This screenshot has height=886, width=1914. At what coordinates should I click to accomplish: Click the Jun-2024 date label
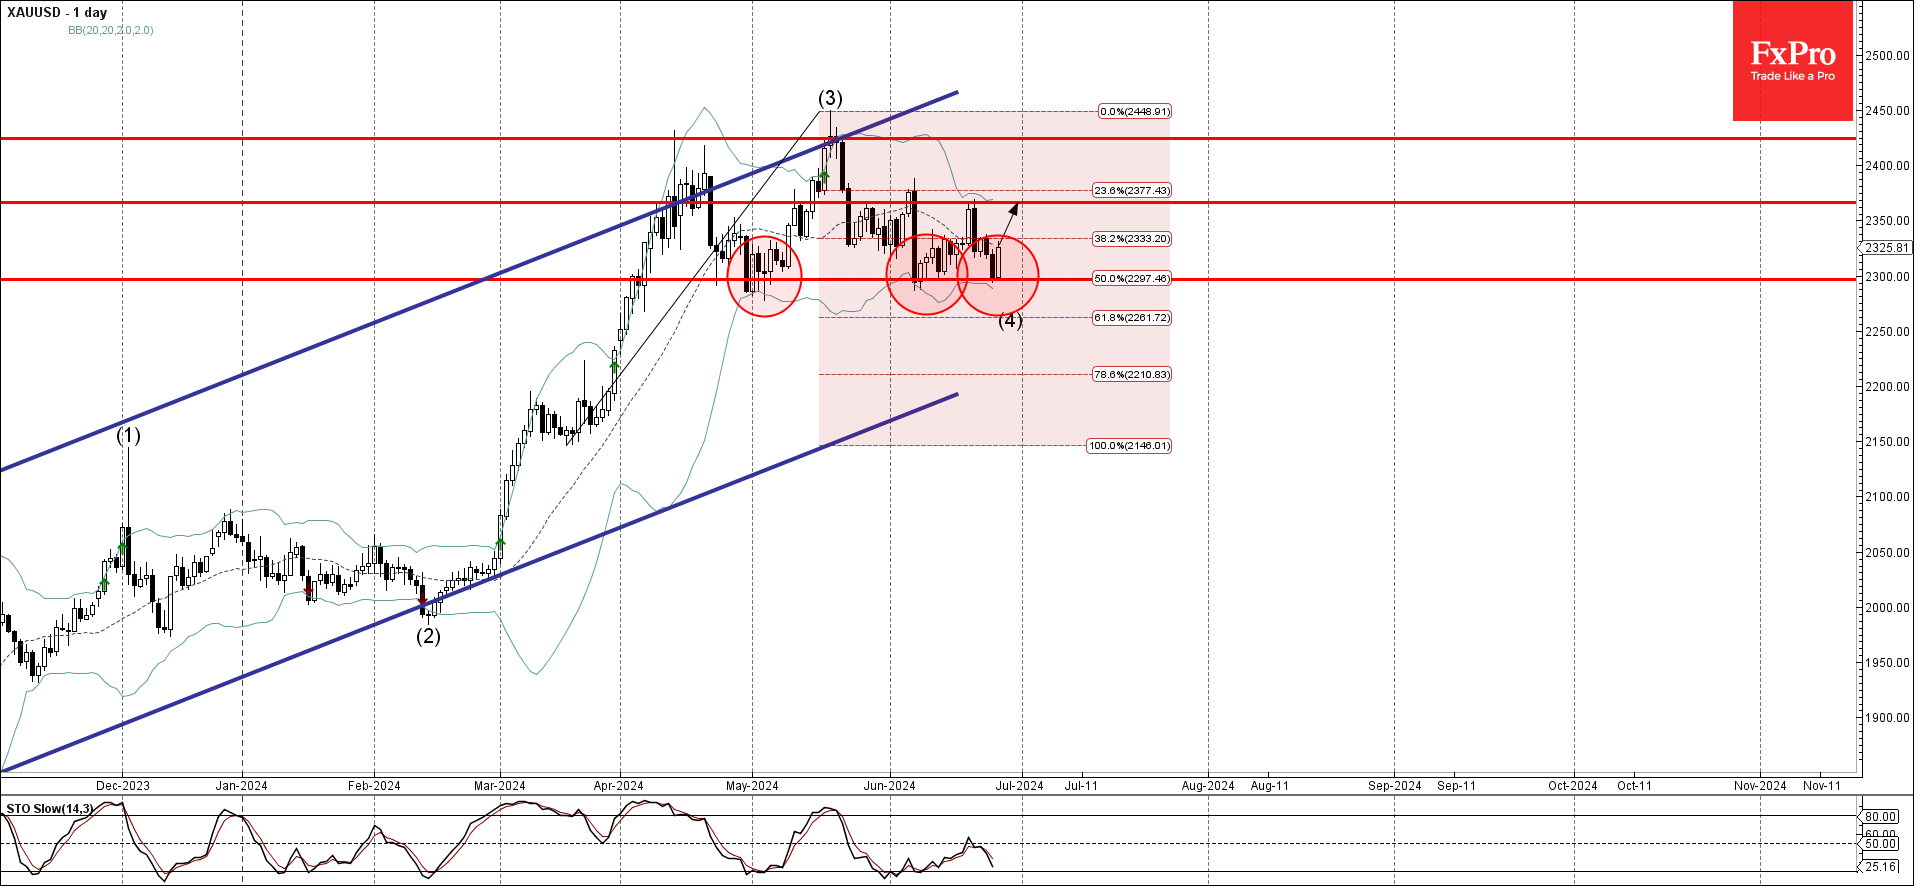pos(890,786)
